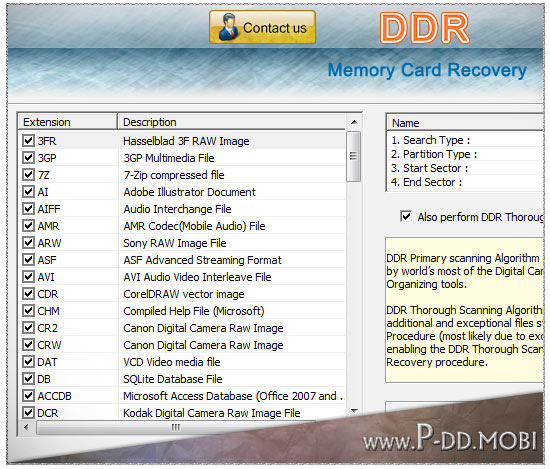Uncheck the ARW extension checkbox
The height and width of the screenshot is (469, 550).
pos(28,243)
